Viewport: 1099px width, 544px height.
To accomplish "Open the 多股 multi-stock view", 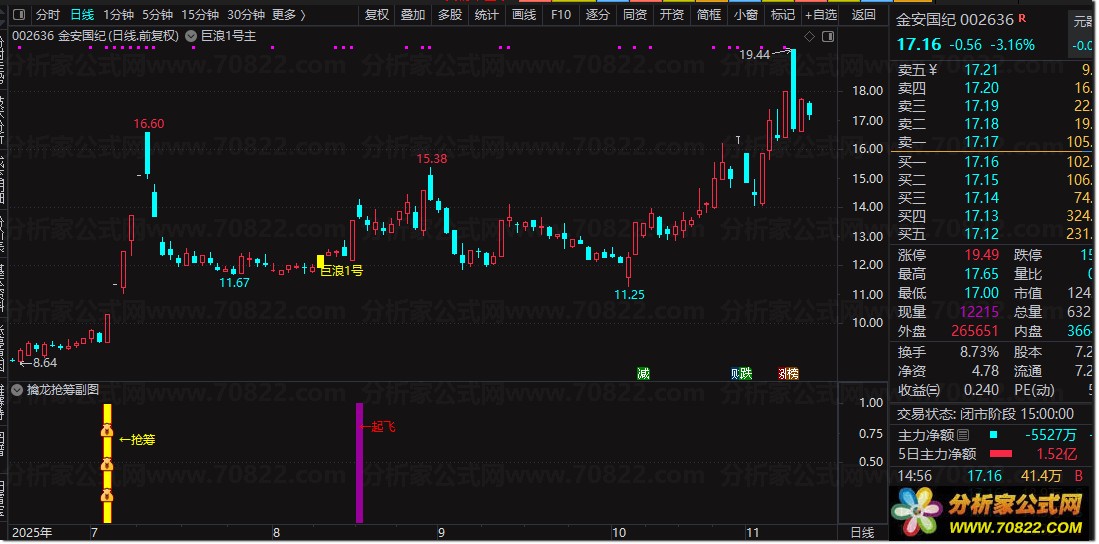I will coord(450,15).
